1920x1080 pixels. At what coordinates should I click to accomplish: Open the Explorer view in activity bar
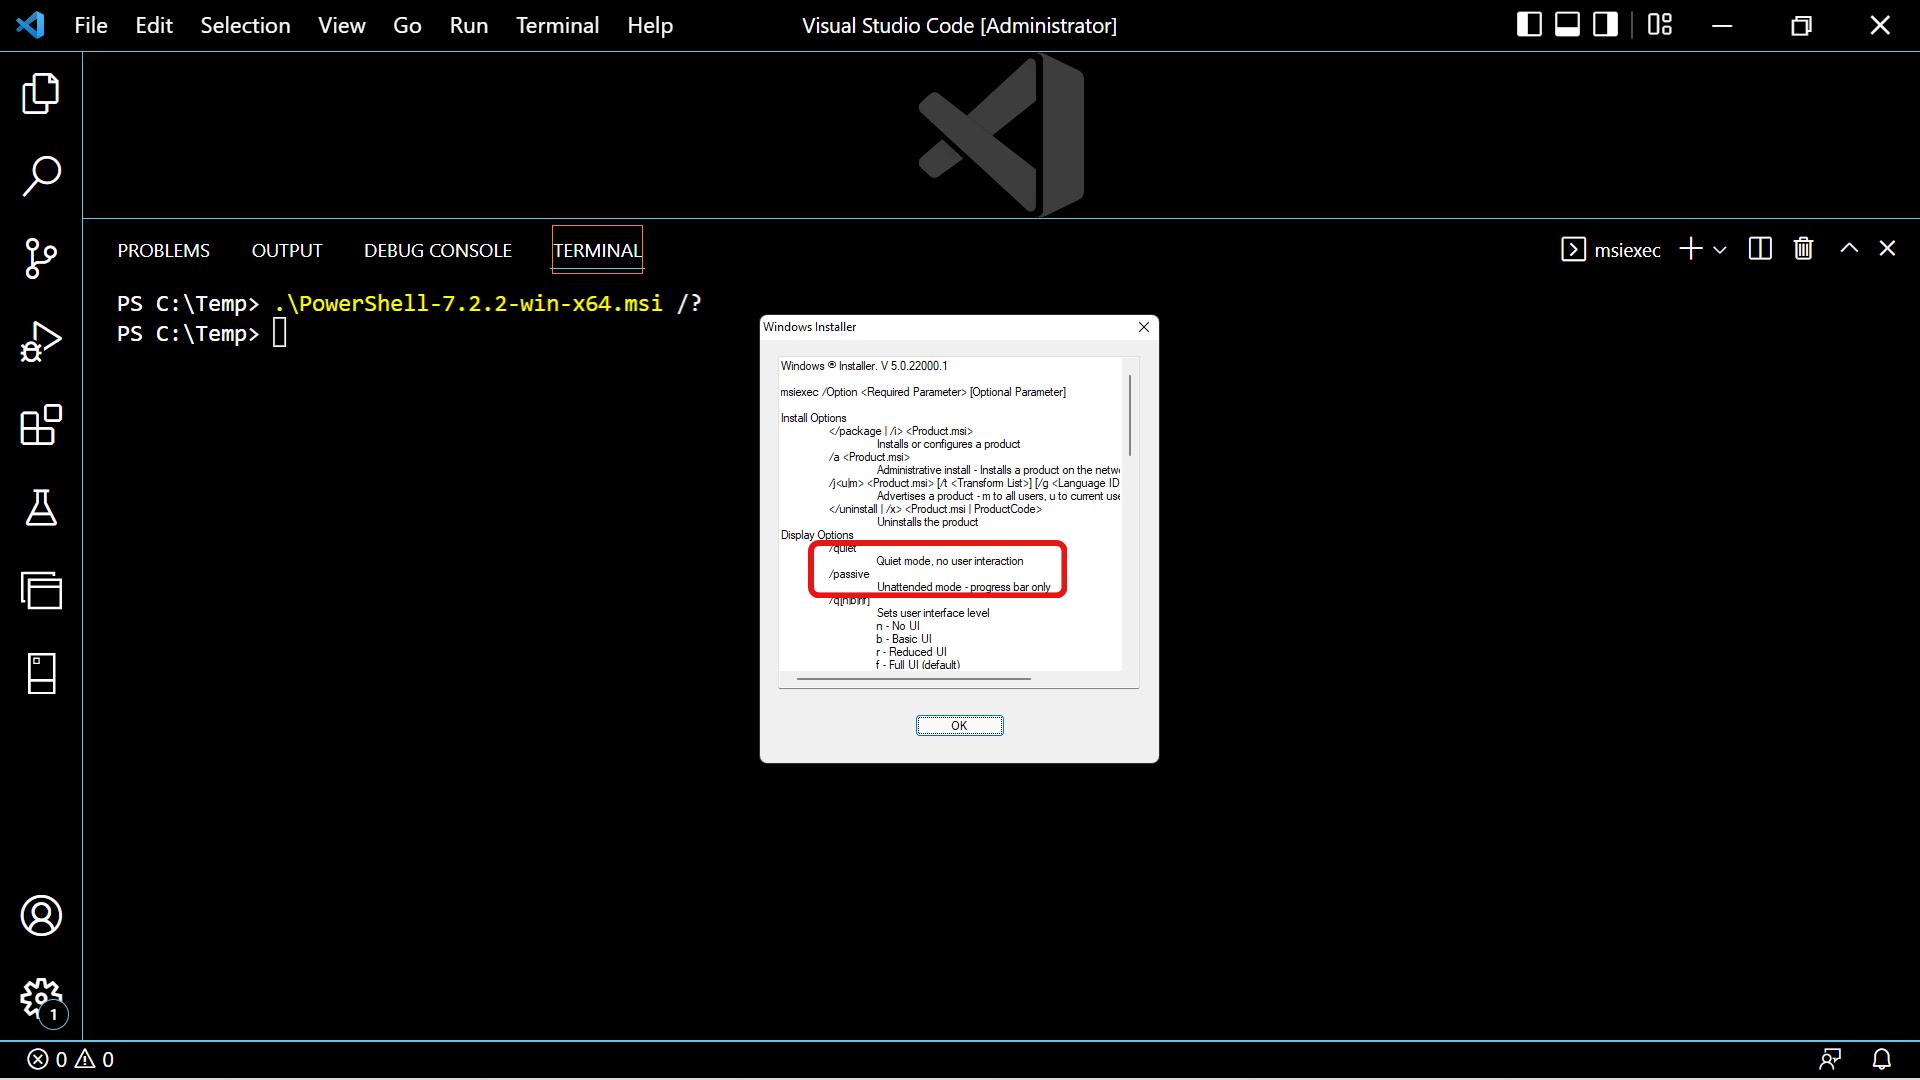click(41, 94)
